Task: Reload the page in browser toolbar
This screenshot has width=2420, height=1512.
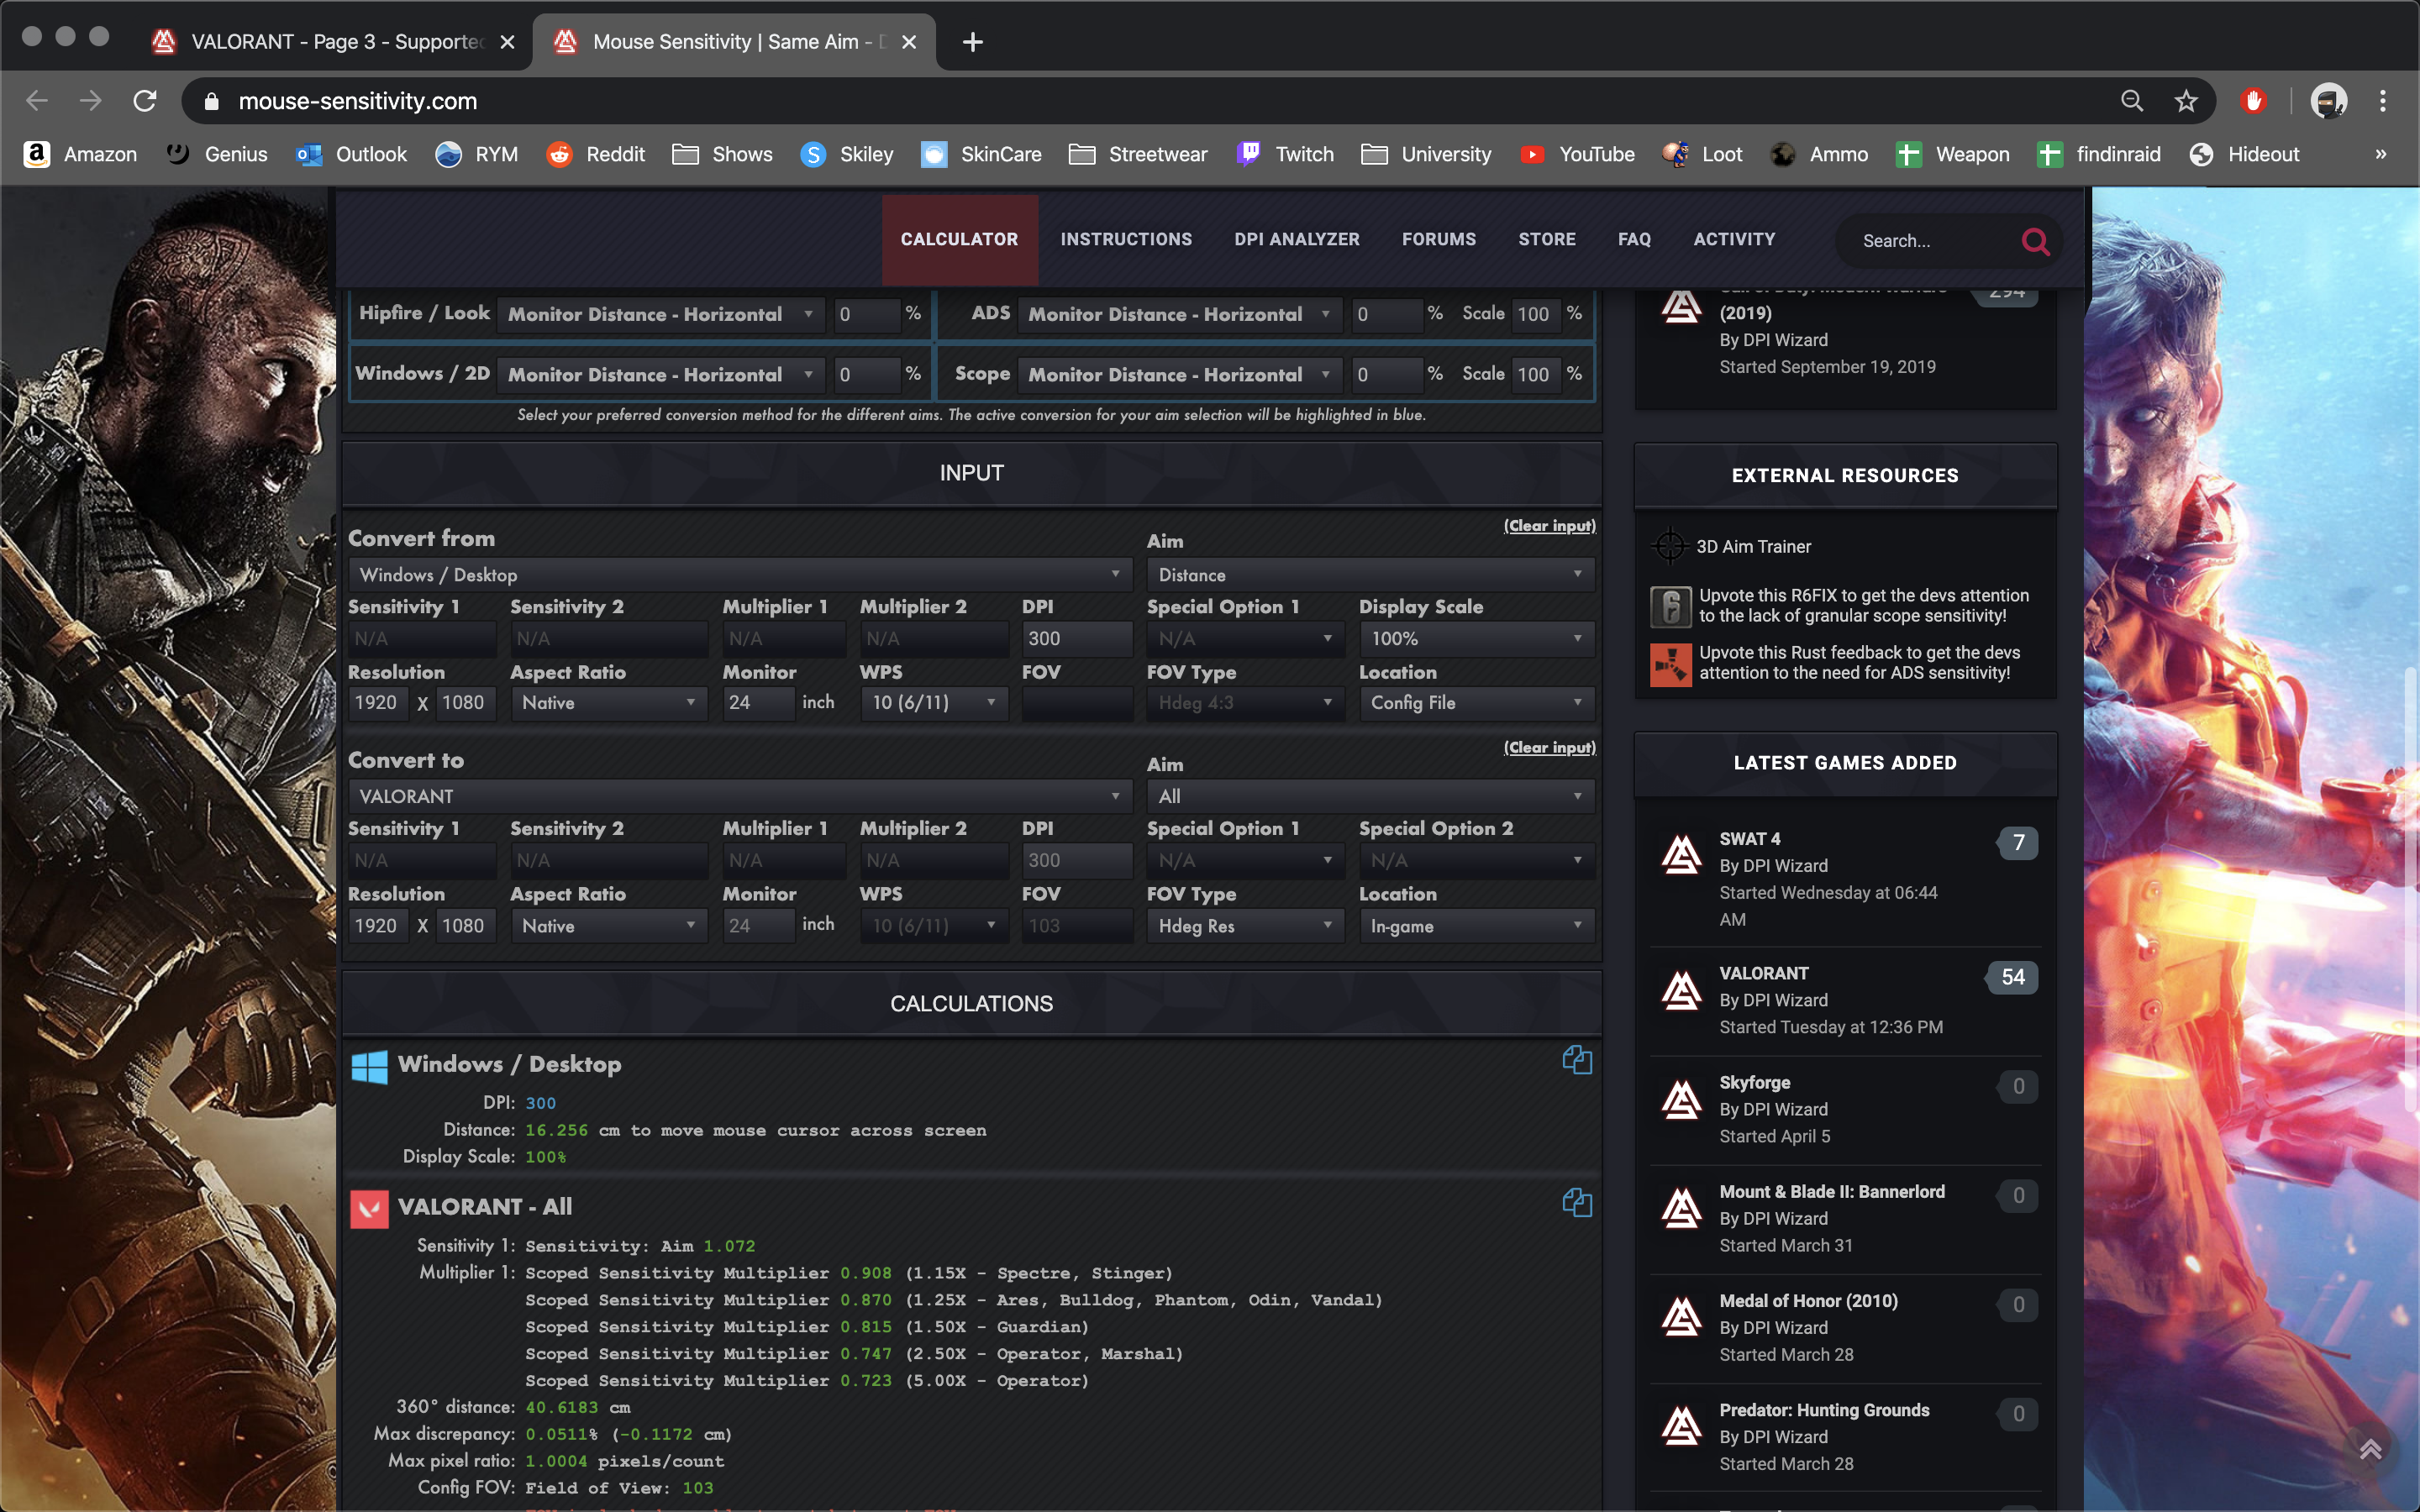Action: 145,101
